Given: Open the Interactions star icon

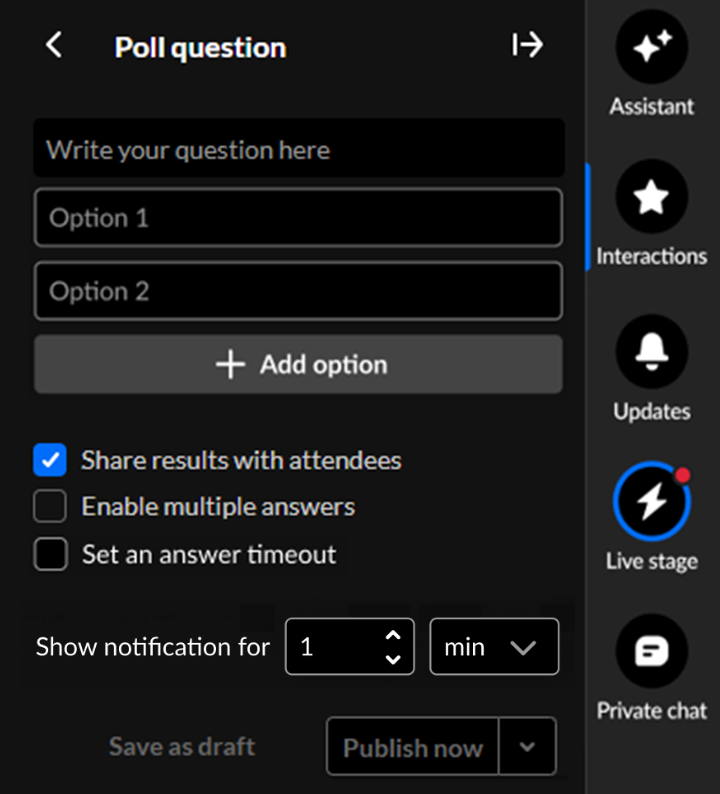Looking at the screenshot, I should (652, 197).
